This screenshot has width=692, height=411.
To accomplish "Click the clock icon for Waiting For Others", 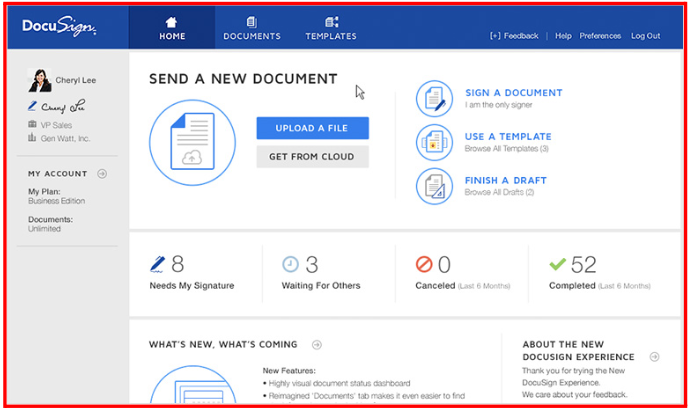I will click(x=290, y=264).
